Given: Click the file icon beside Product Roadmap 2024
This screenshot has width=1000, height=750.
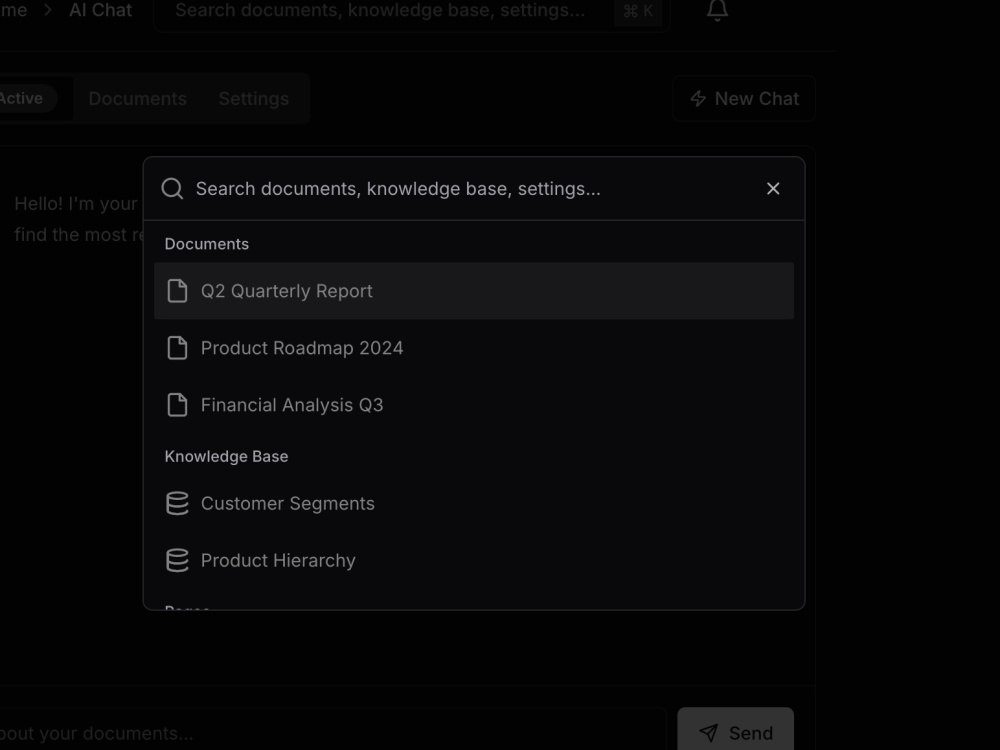Looking at the screenshot, I should pos(177,348).
